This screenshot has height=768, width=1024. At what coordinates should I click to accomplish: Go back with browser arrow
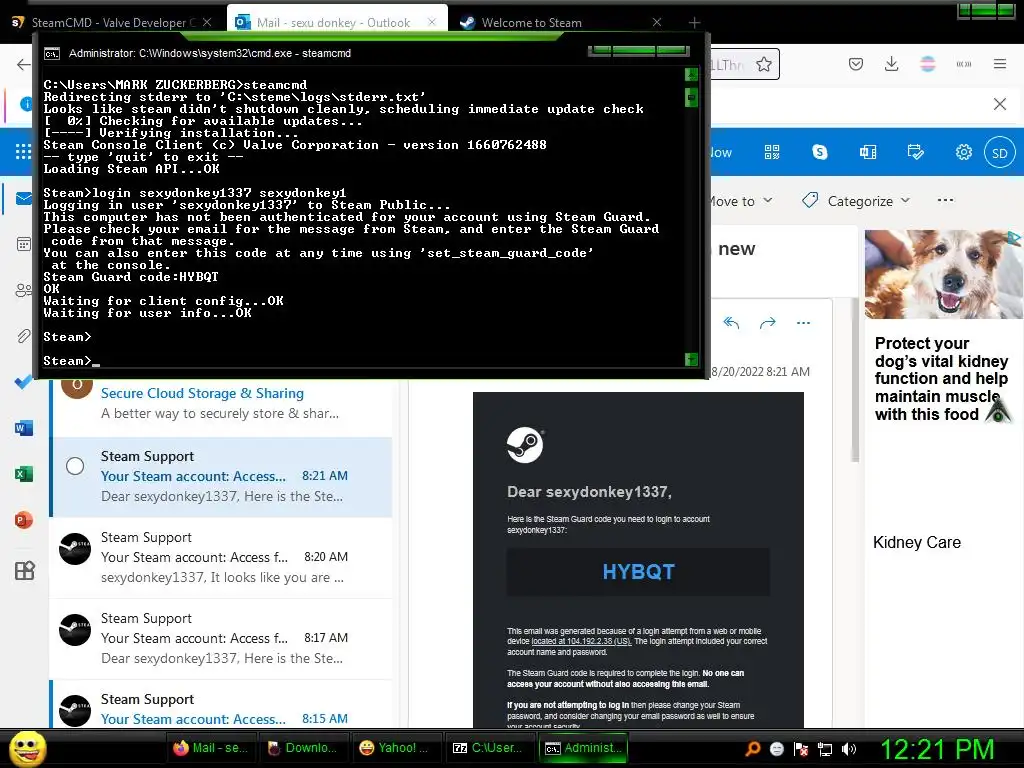(24, 64)
